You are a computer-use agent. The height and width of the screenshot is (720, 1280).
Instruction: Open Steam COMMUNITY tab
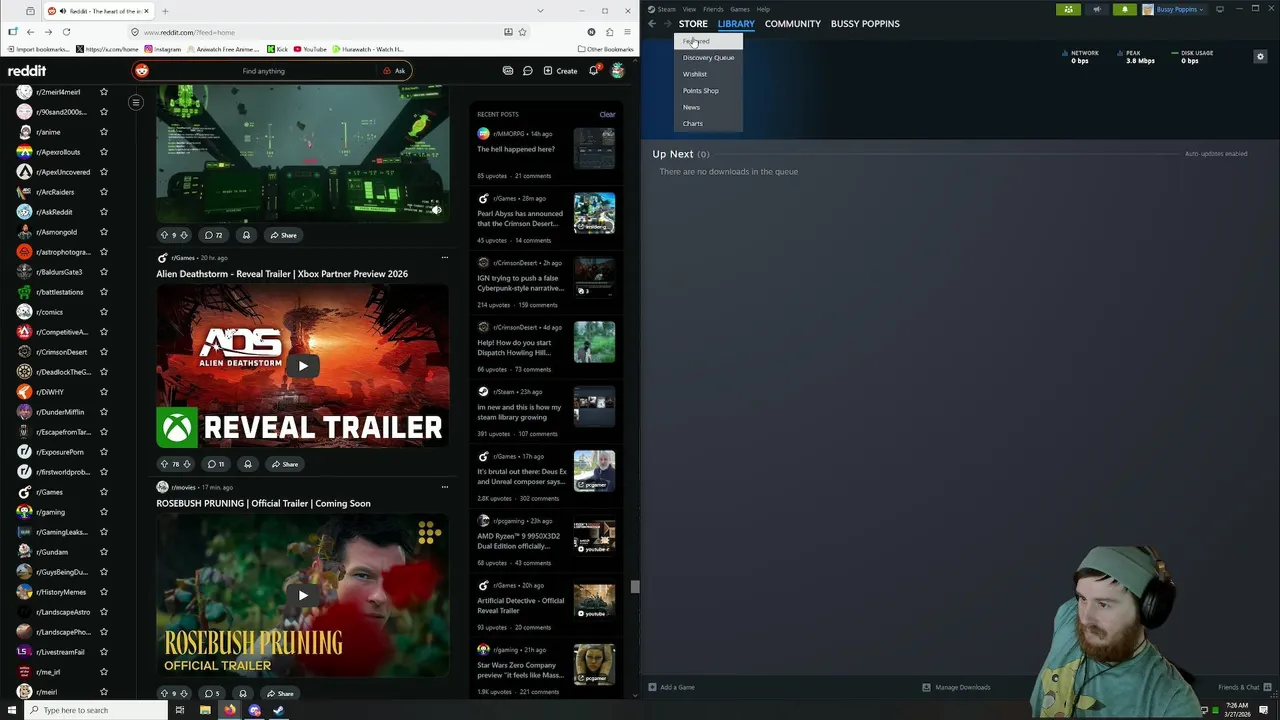(x=793, y=23)
